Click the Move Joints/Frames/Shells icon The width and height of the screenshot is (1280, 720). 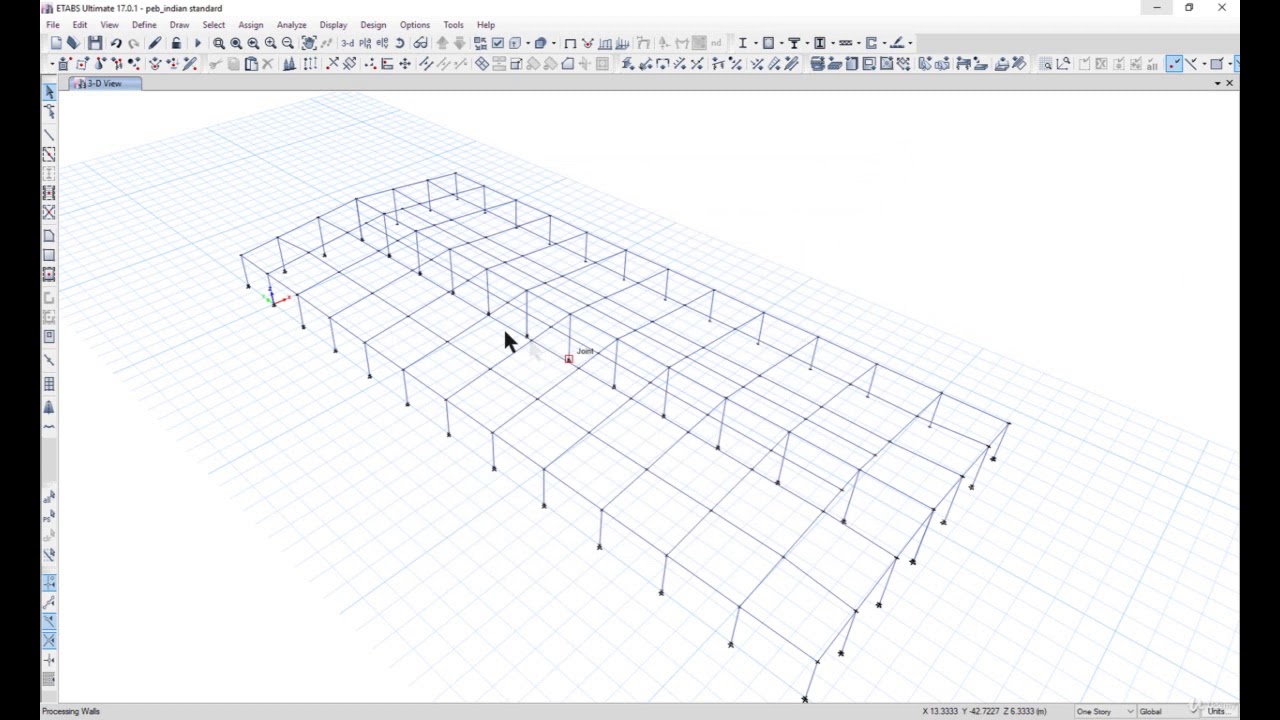tap(405, 64)
